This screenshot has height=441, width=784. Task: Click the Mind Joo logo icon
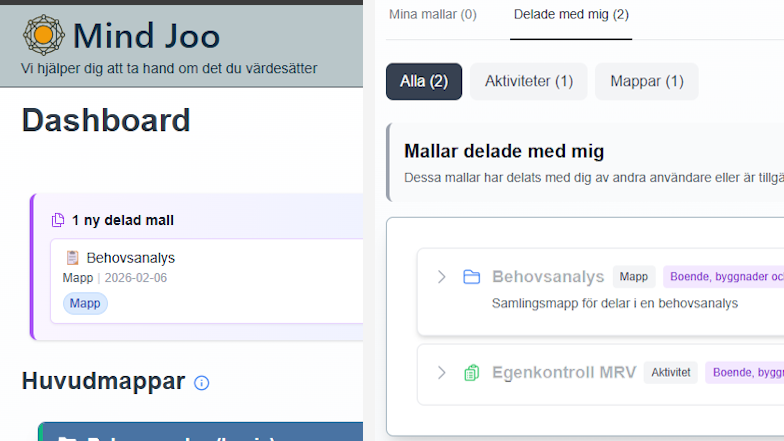(44, 35)
